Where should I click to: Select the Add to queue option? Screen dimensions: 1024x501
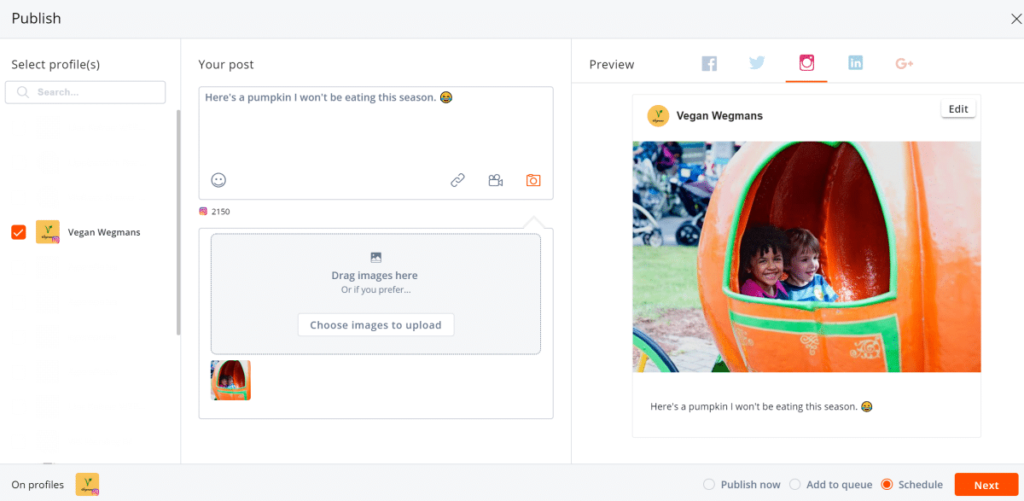tap(795, 485)
